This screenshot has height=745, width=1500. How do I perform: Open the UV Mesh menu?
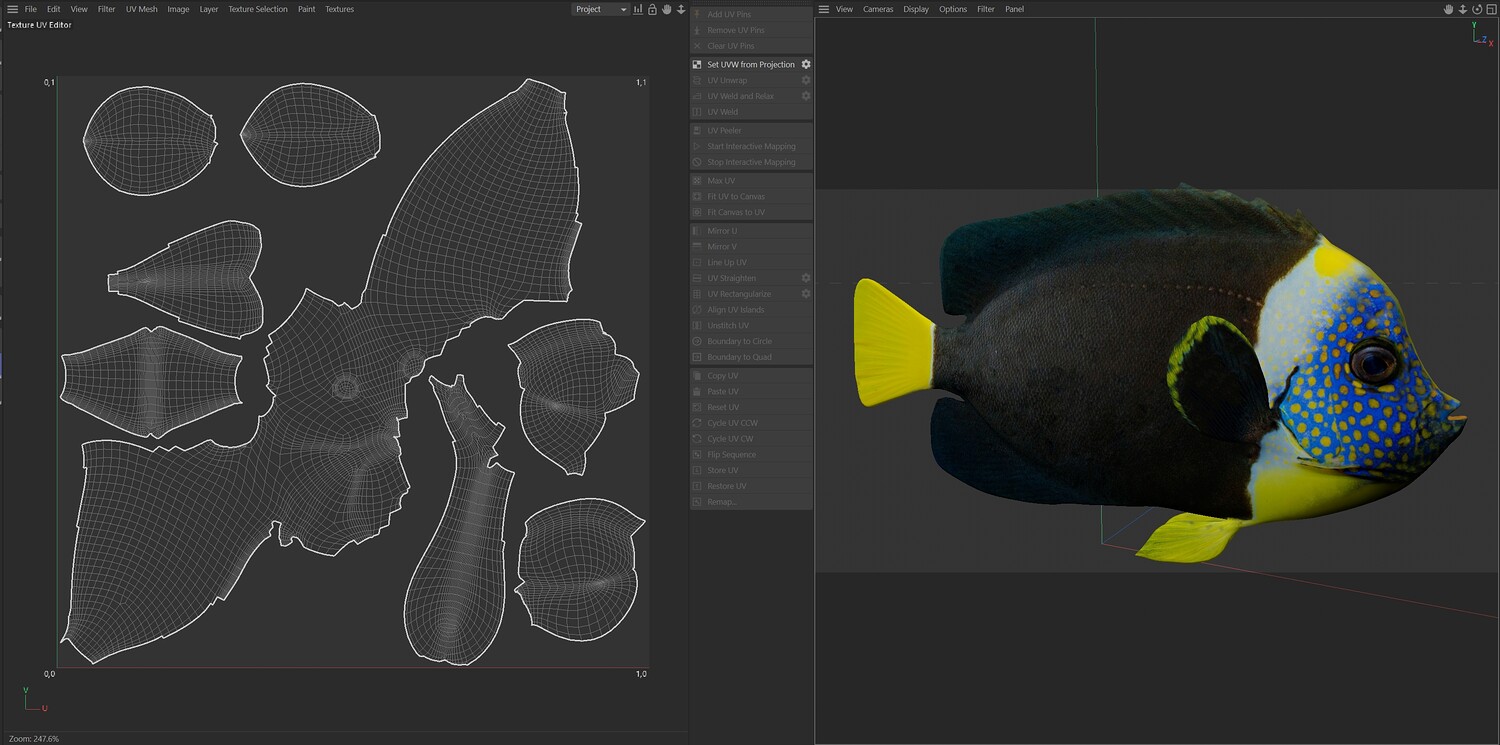(x=141, y=9)
